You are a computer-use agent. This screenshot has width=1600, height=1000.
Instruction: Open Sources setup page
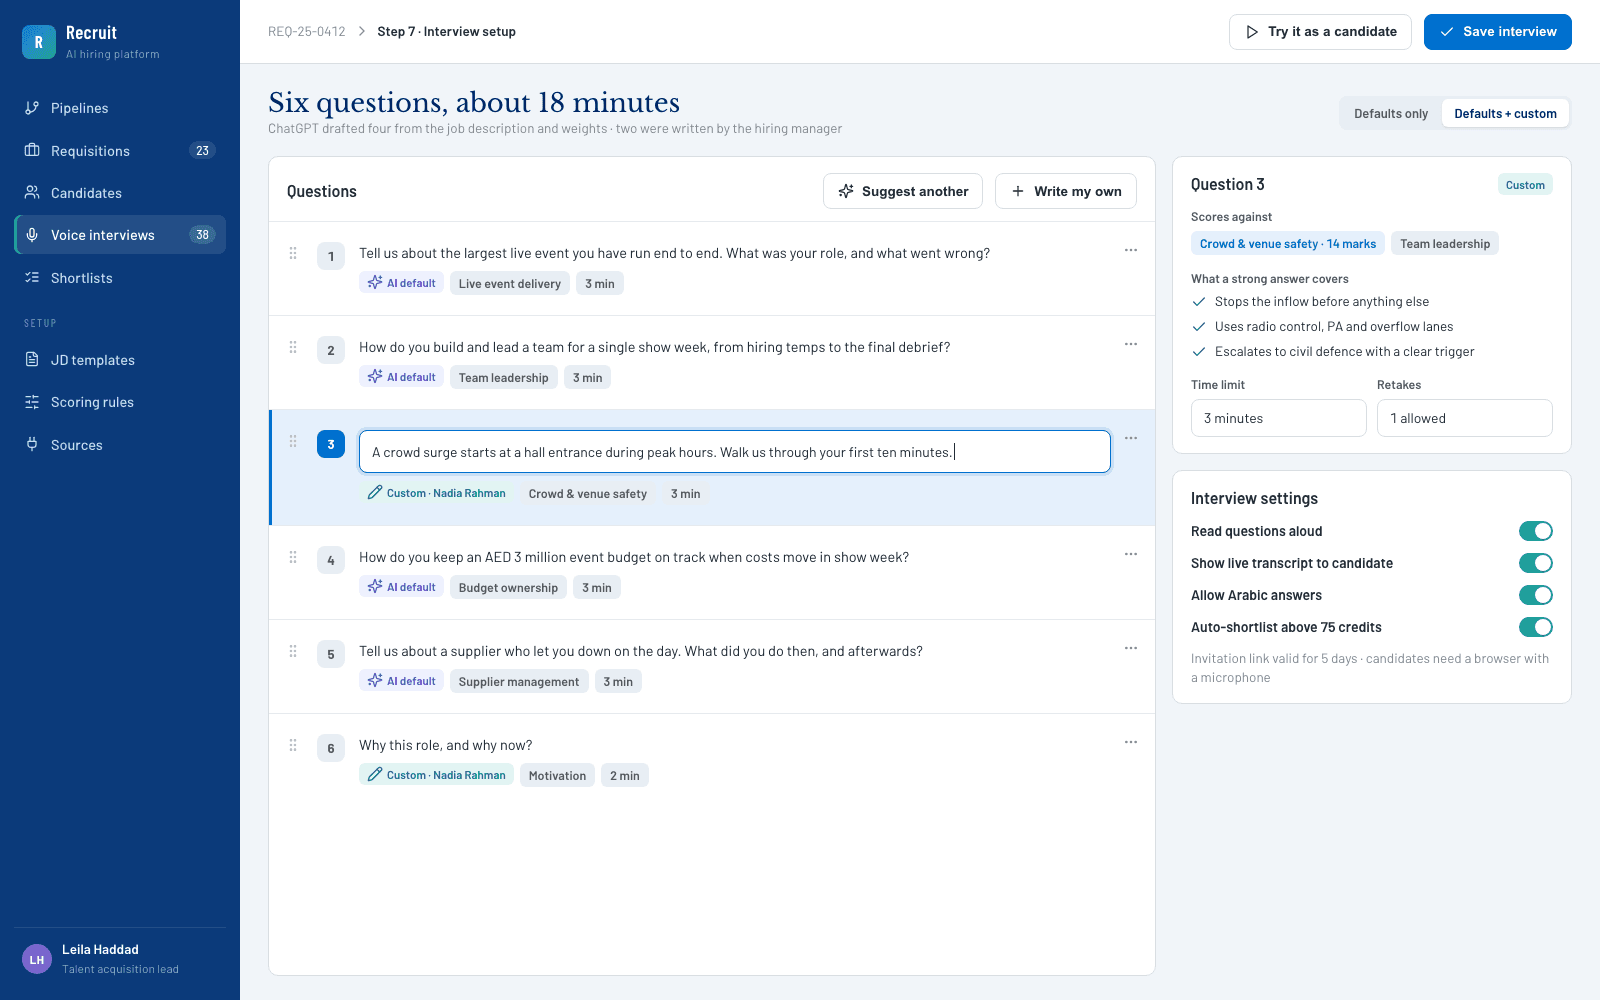click(x=120, y=445)
